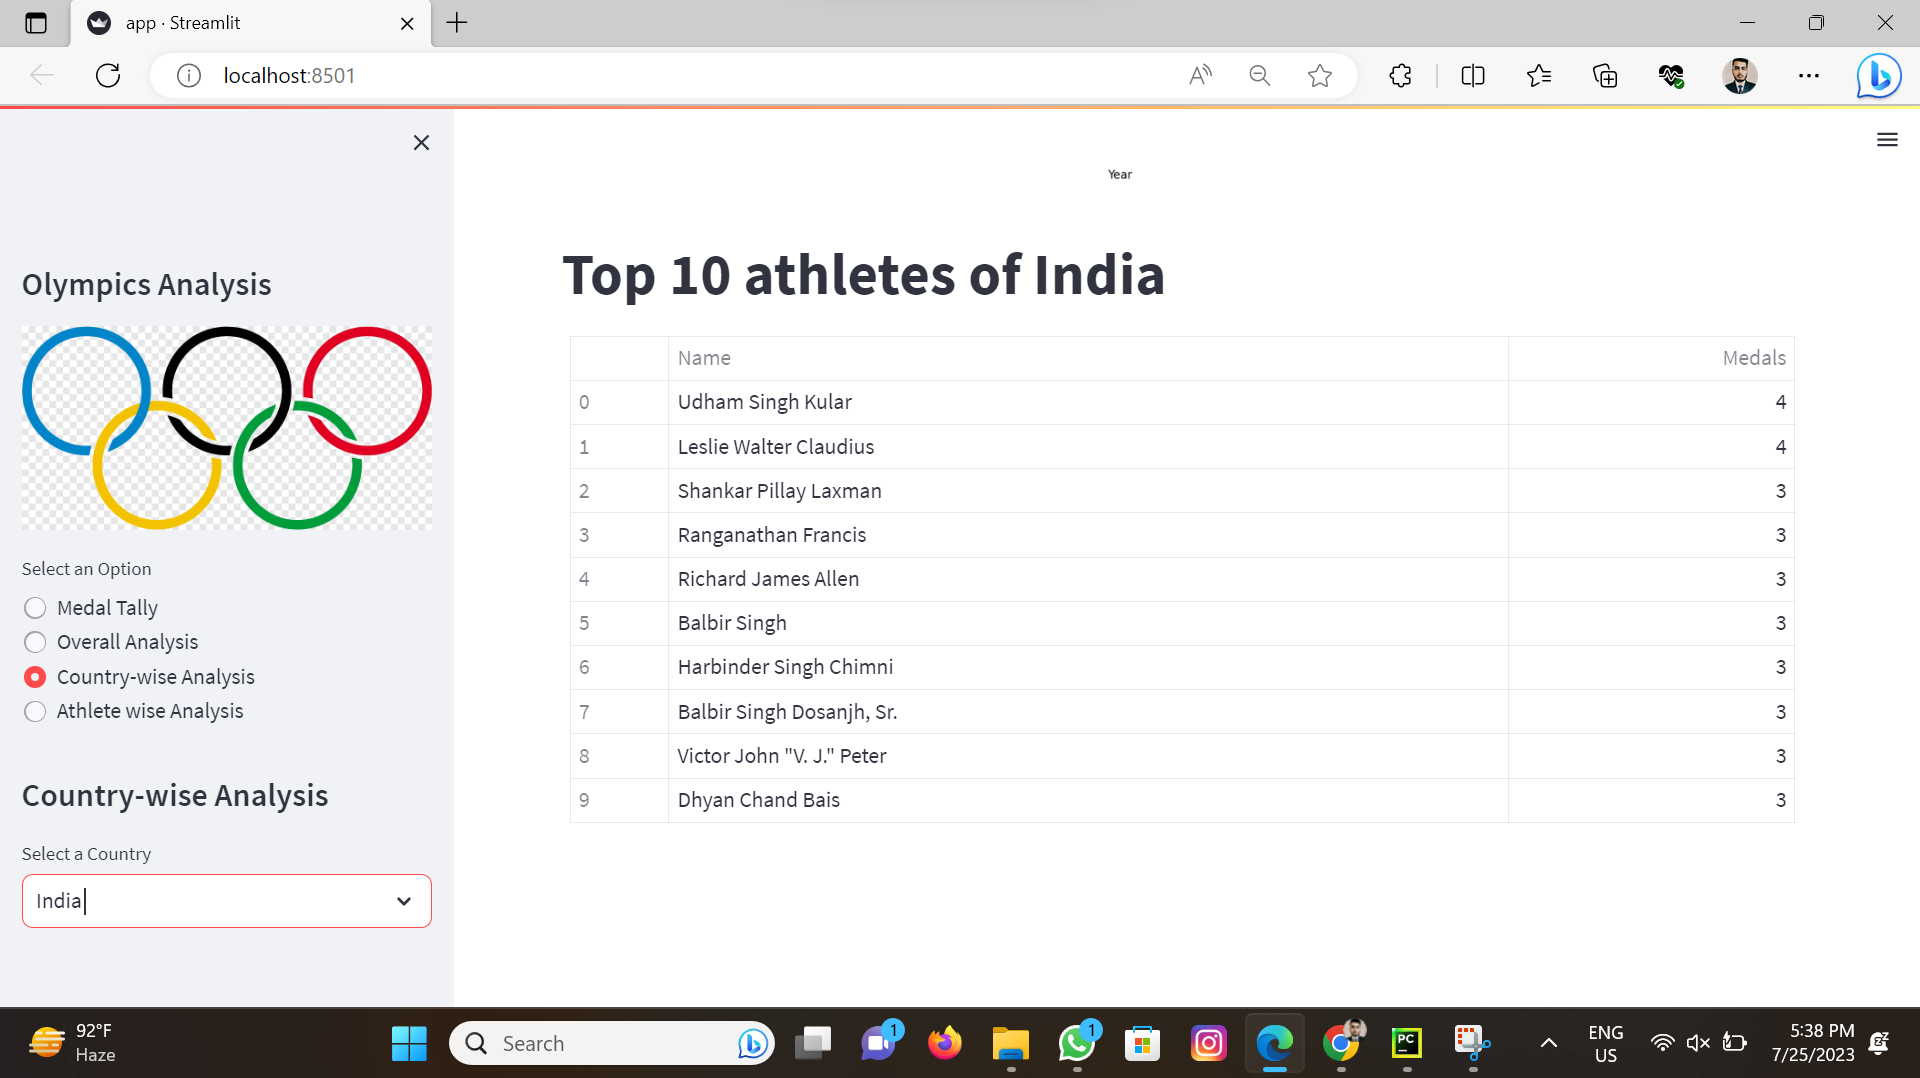
Task: Open the Collections icon in the toolbar
Action: [x=1605, y=75]
